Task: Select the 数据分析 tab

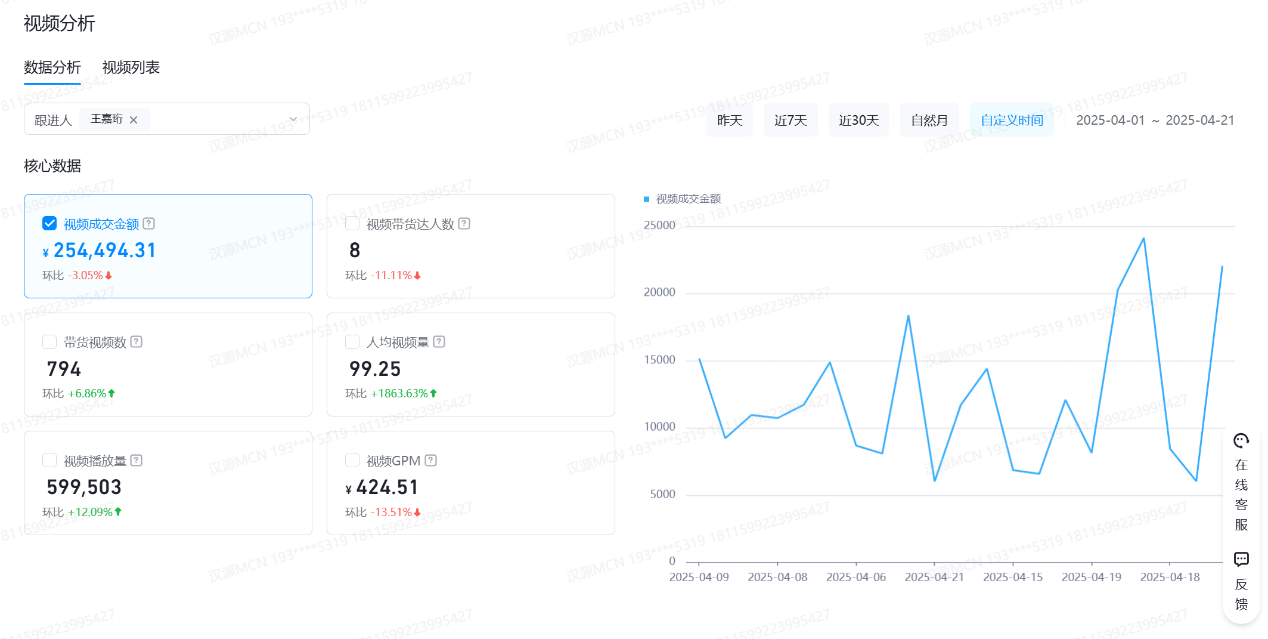Action: [52, 68]
